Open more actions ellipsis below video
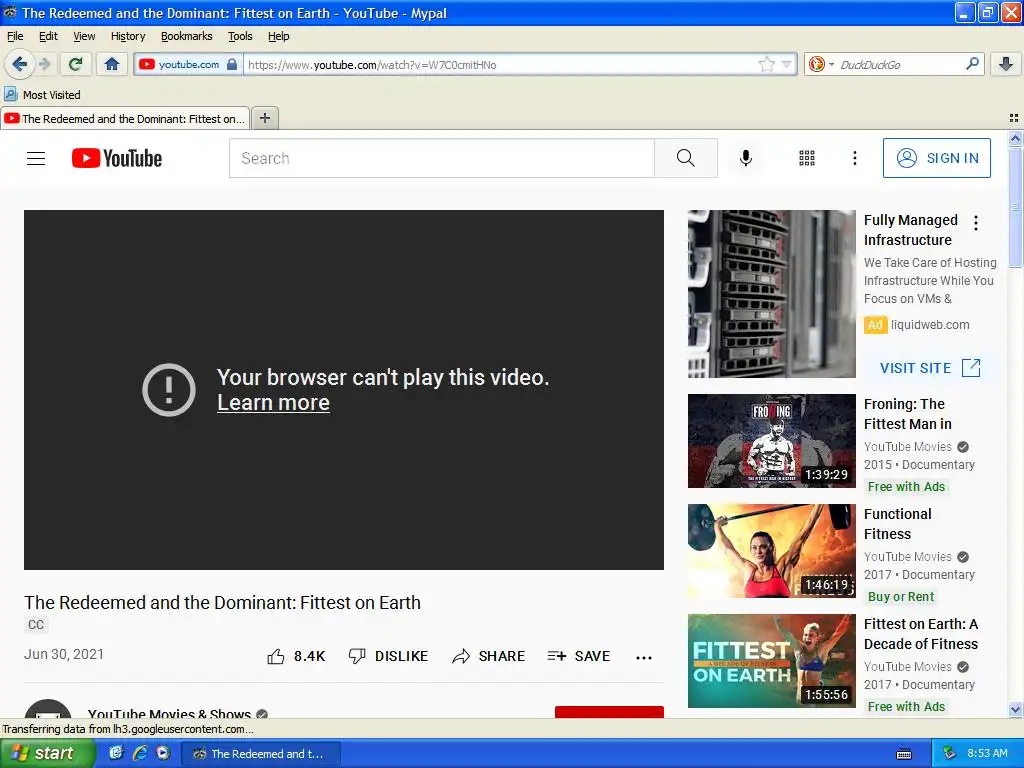Image resolution: width=1024 pixels, height=768 pixels. pyautogui.click(x=644, y=658)
